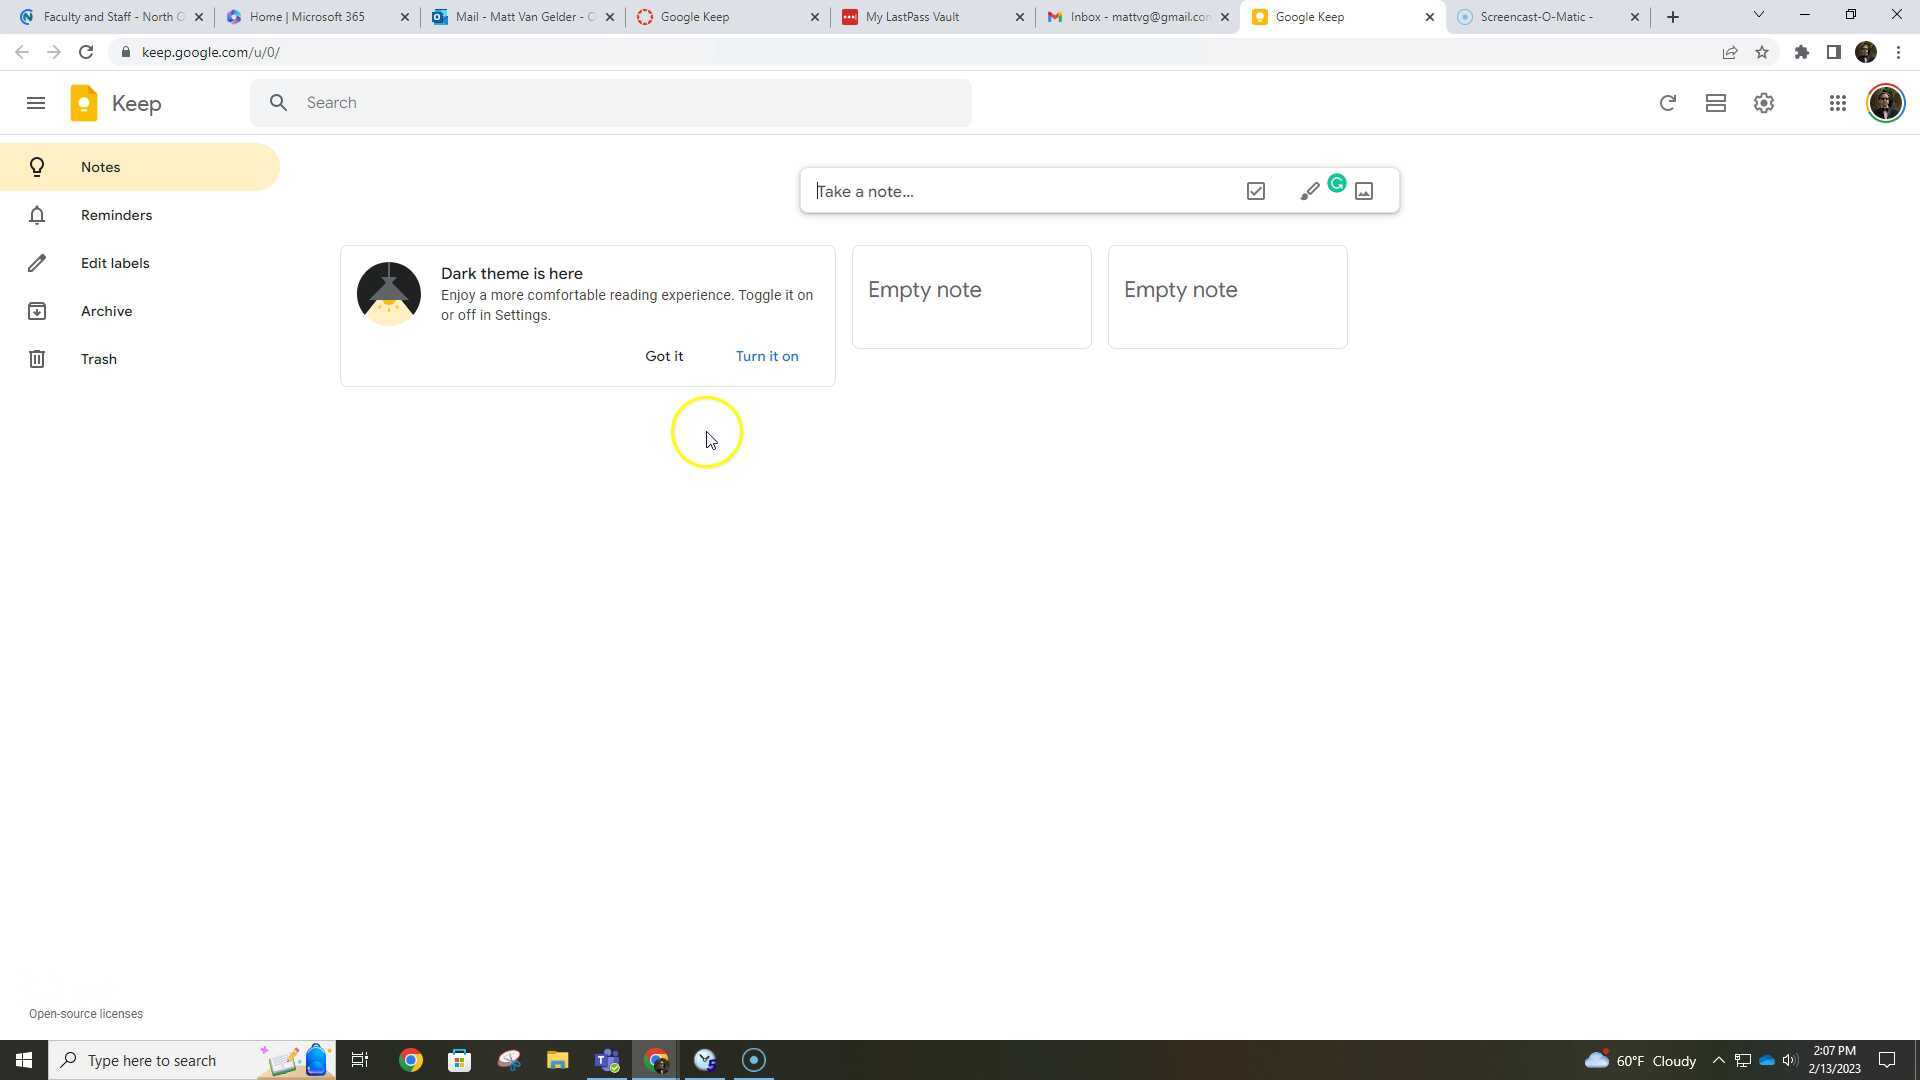Open the Open-source licenses link
Image resolution: width=1920 pixels, height=1080 pixels.
(86, 1014)
